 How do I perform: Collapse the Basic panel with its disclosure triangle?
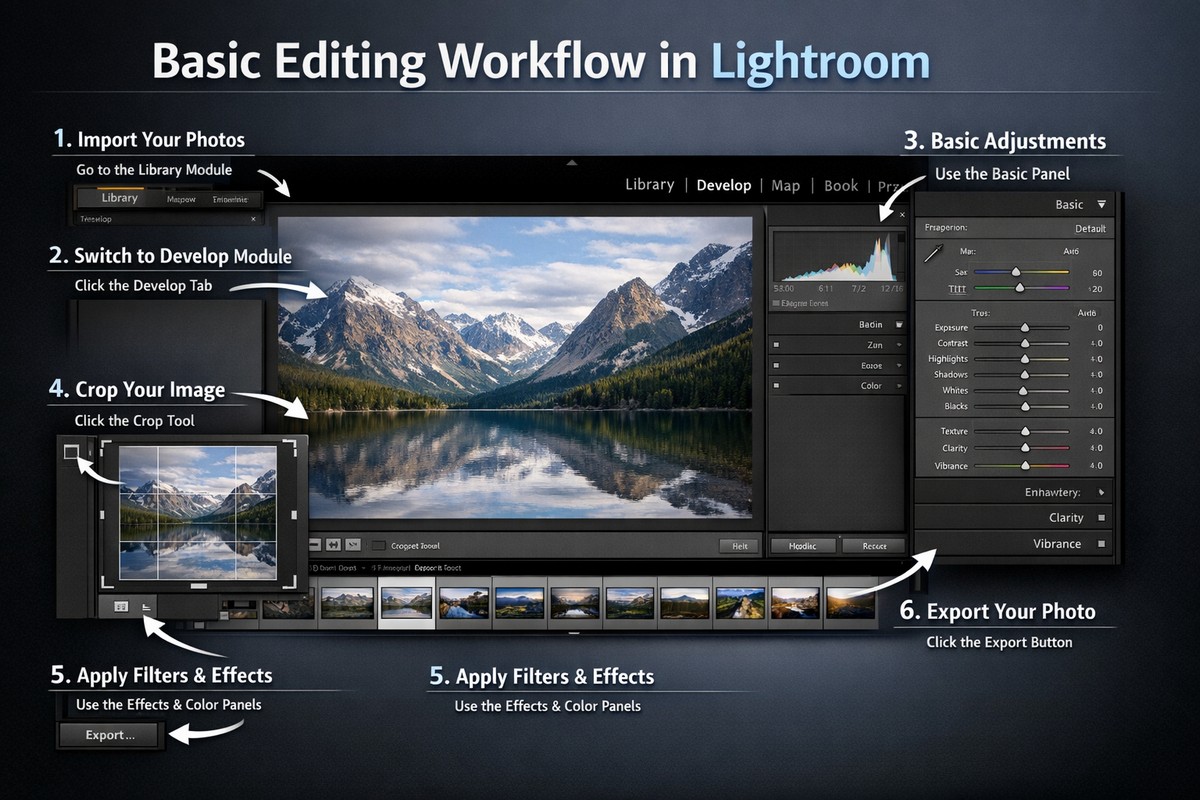click(1104, 204)
